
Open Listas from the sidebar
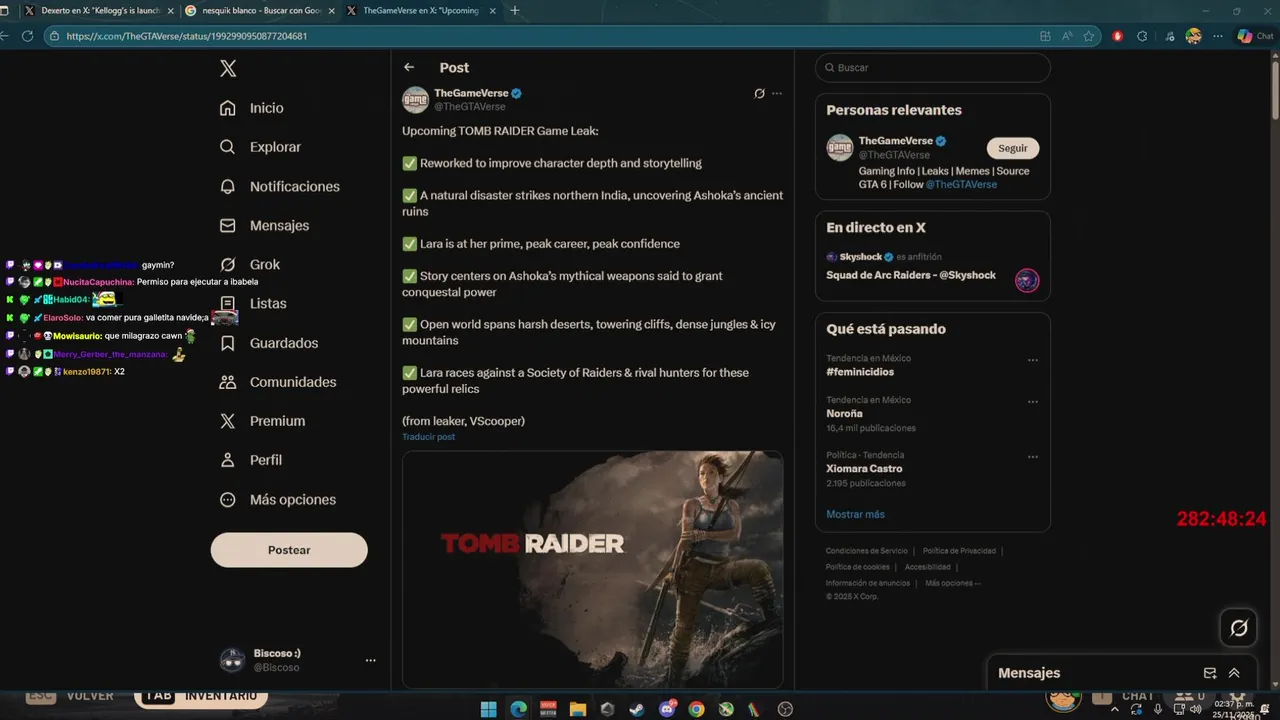click(x=252, y=304)
